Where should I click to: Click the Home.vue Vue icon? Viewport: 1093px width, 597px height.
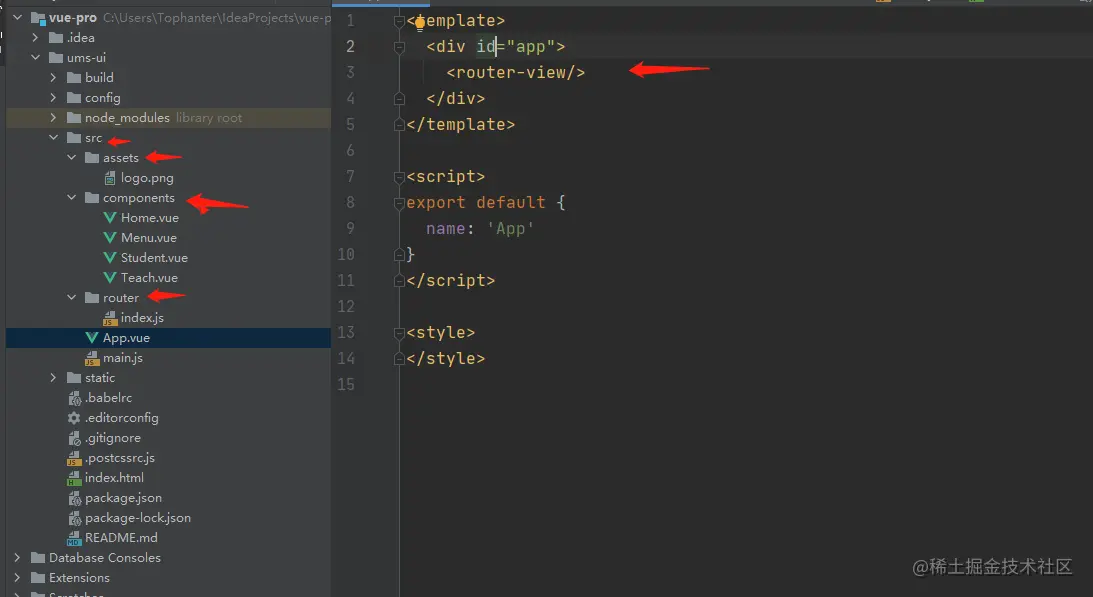pyautogui.click(x=109, y=218)
